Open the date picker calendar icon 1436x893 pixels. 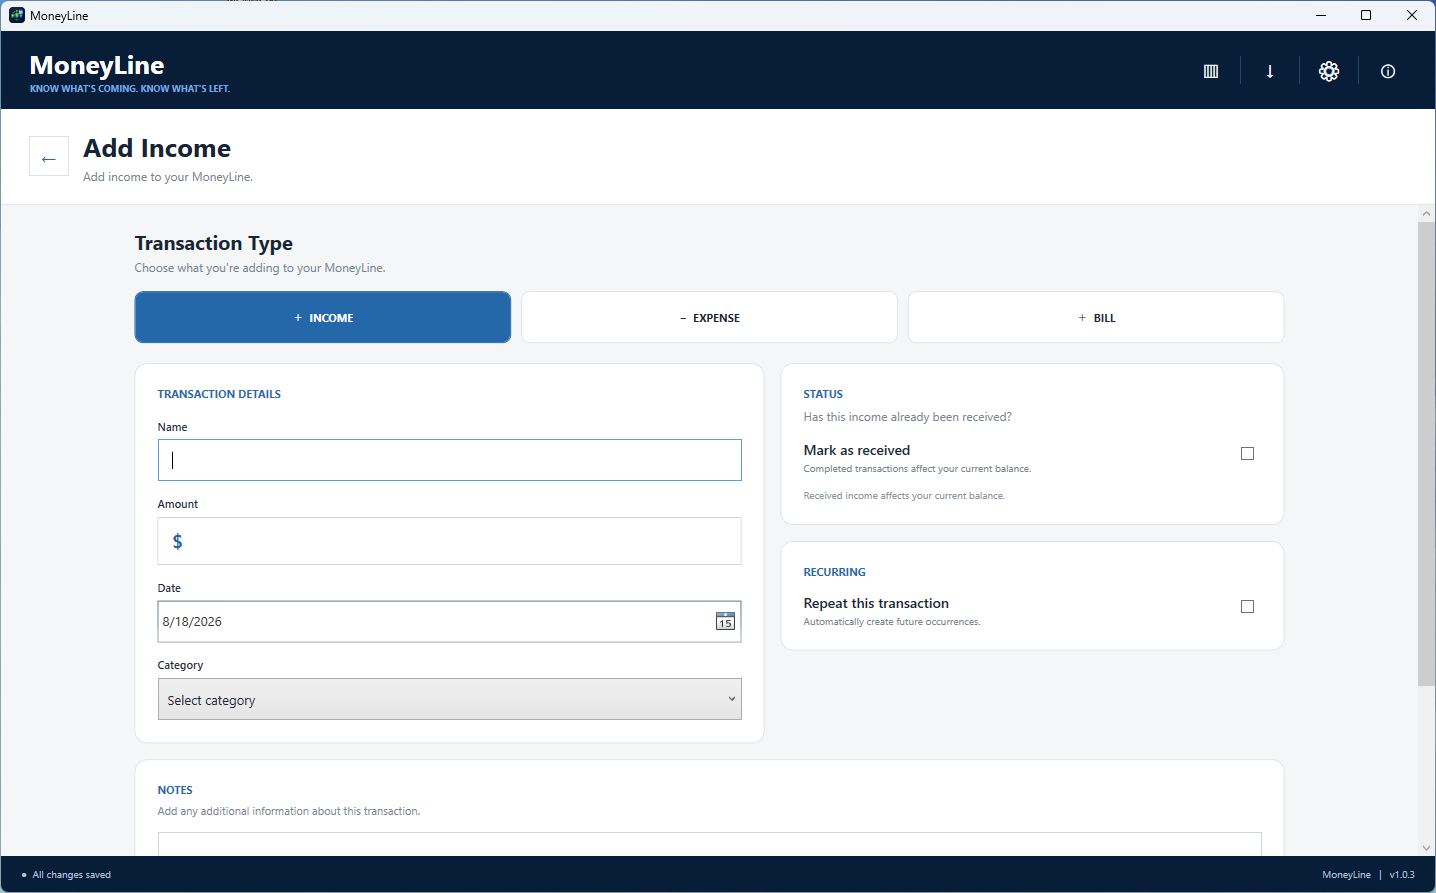click(x=725, y=621)
